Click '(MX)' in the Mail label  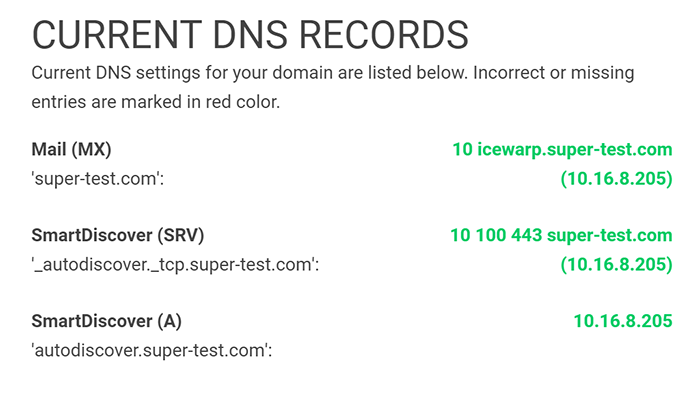(x=90, y=149)
